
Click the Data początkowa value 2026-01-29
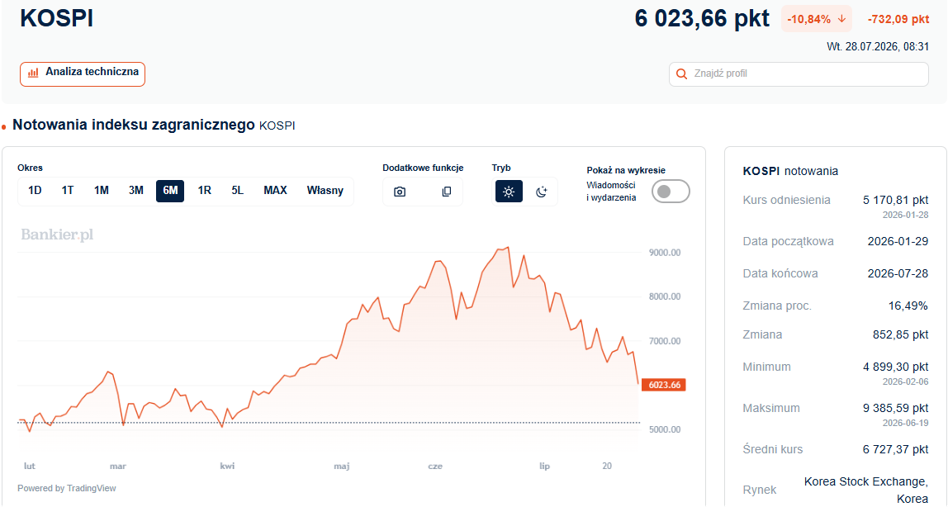pyautogui.click(x=898, y=241)
